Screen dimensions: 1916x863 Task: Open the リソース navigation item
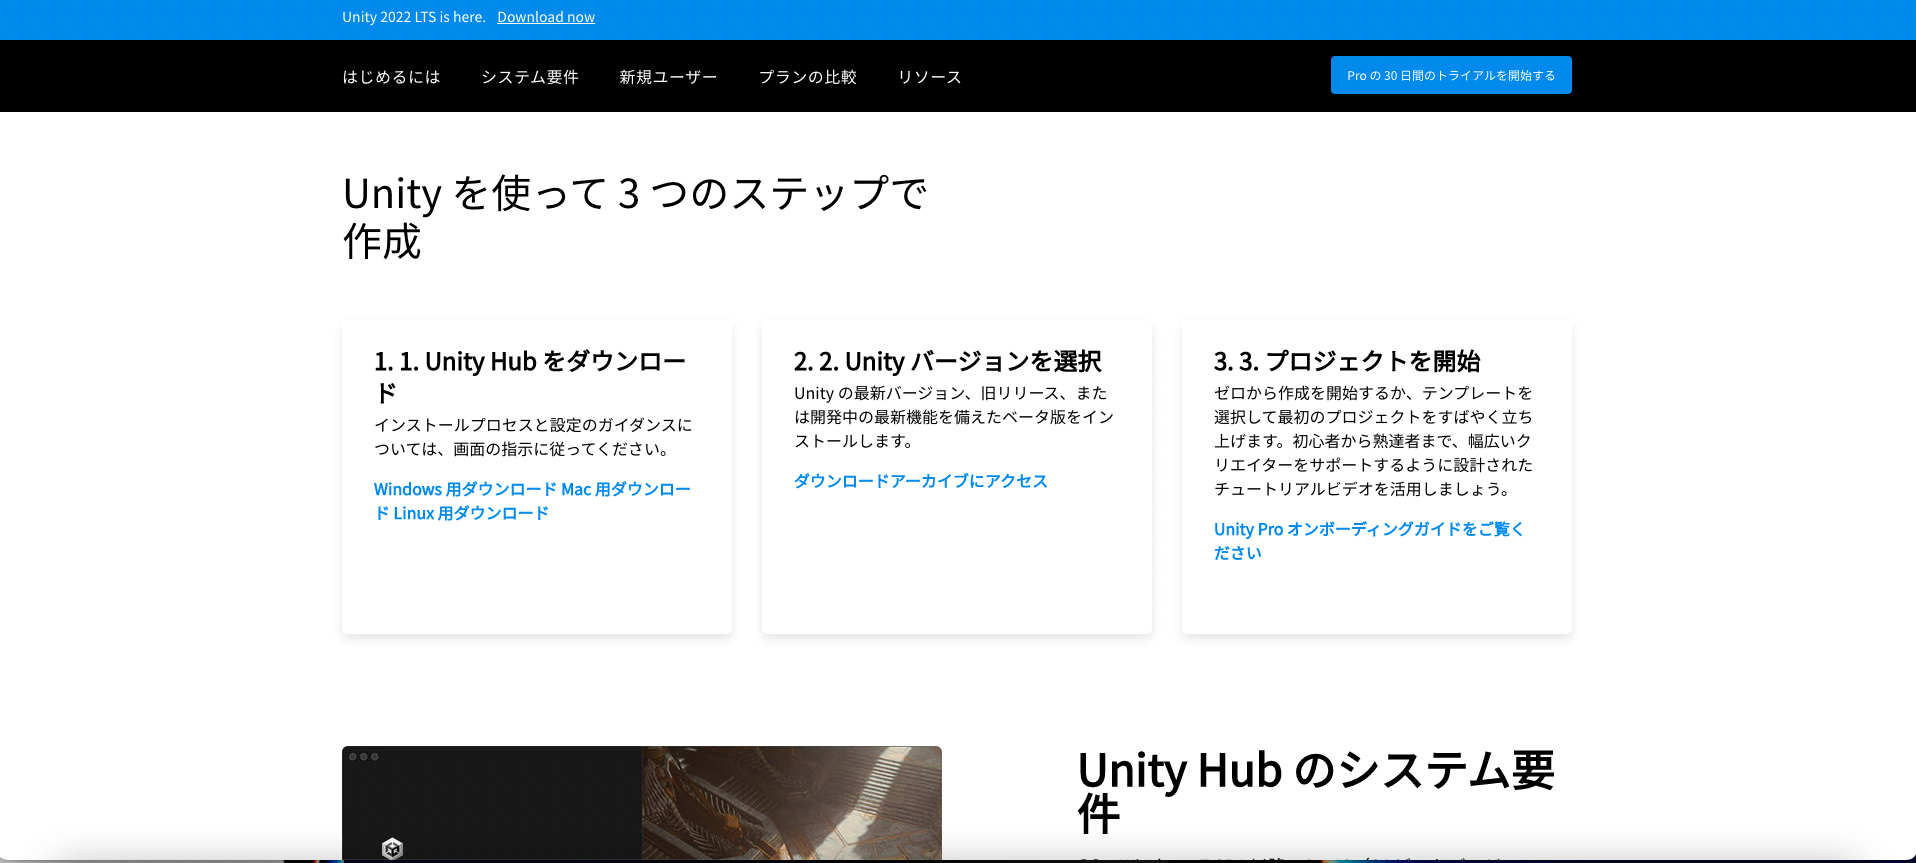point(929,77)
